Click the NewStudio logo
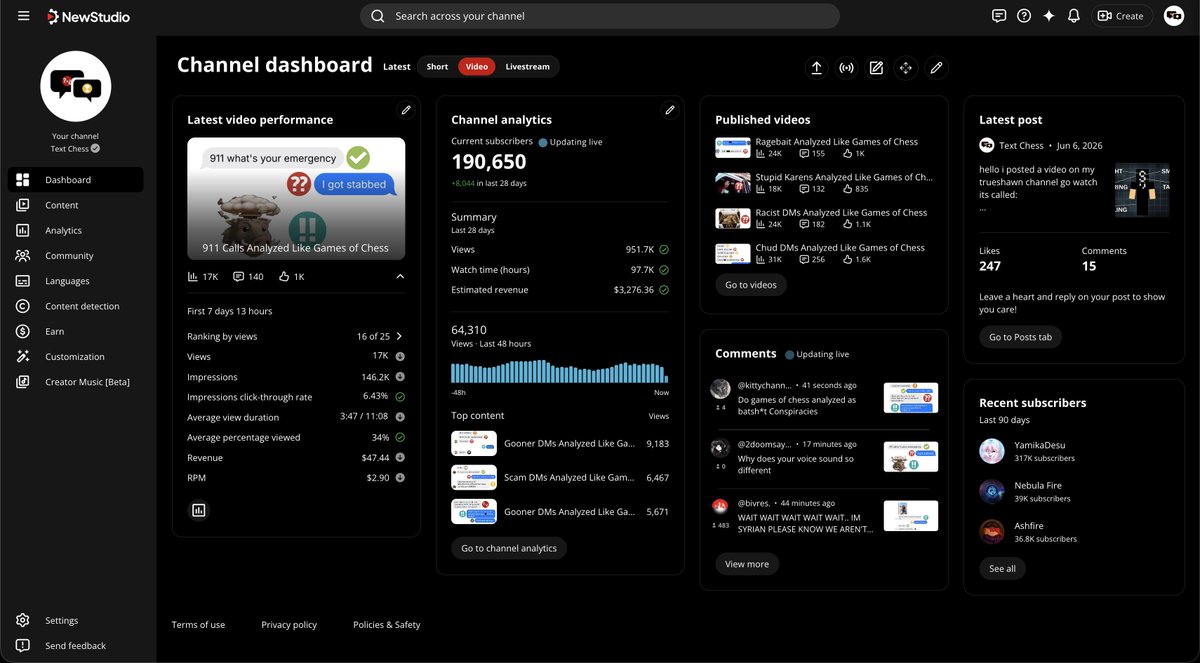1200x663 pixels. click(x=88, y=16)
